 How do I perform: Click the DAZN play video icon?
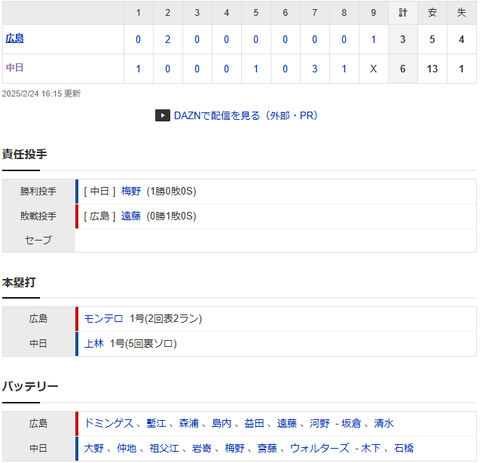(x=163, y=116)
